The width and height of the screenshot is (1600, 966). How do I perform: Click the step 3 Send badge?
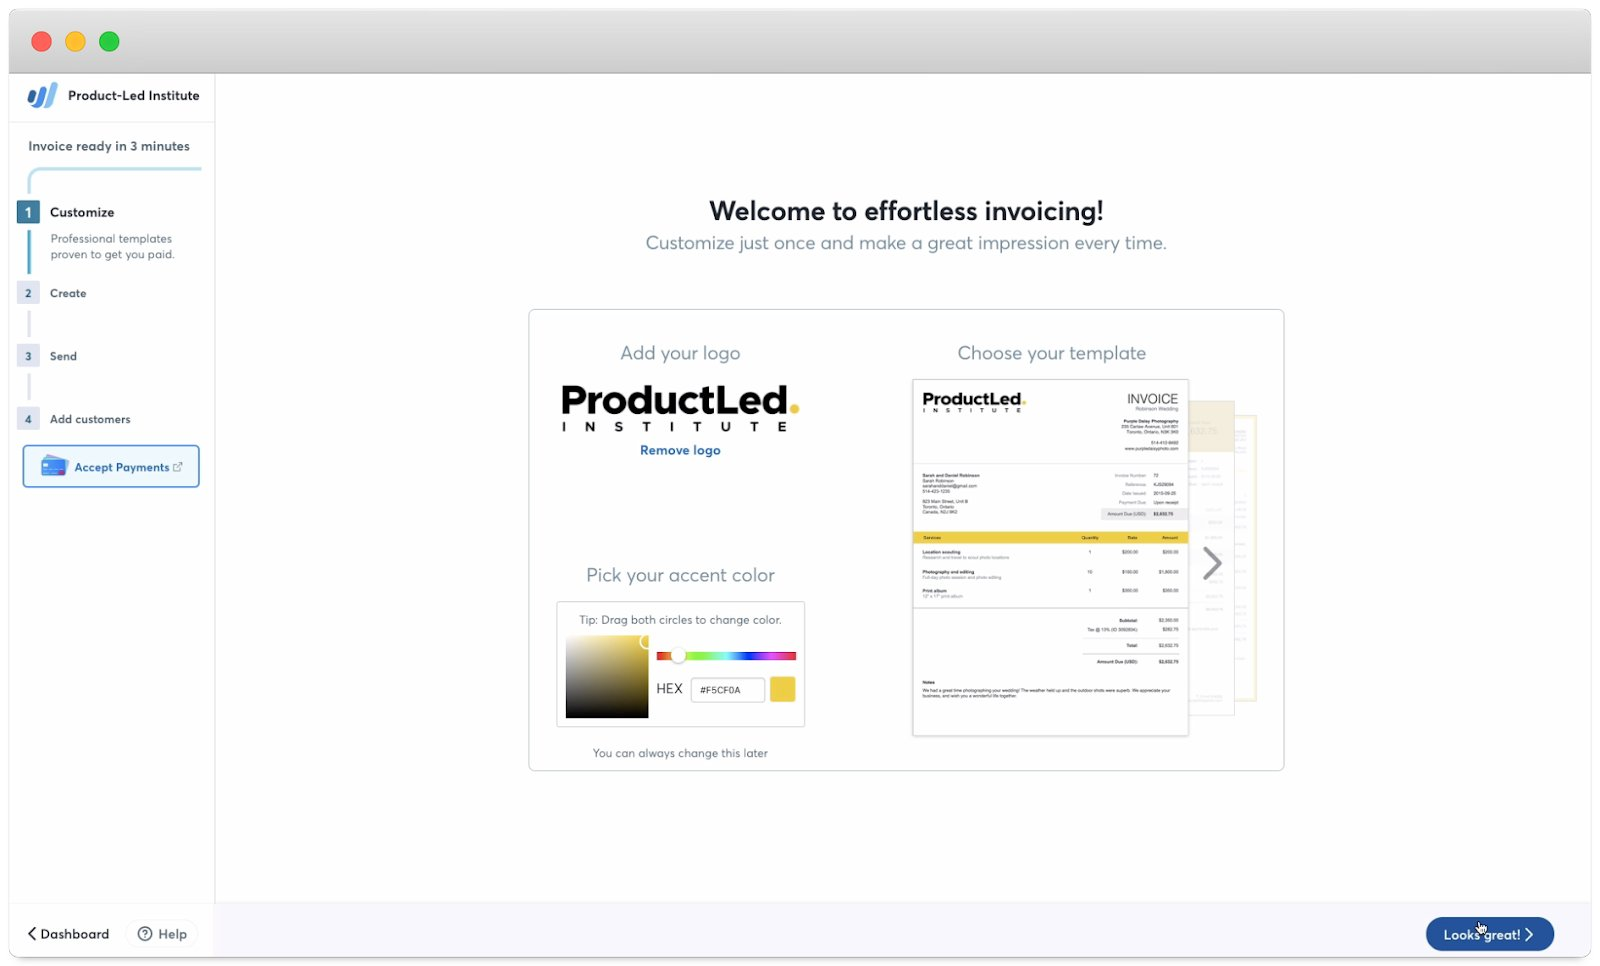pos(28,356)
